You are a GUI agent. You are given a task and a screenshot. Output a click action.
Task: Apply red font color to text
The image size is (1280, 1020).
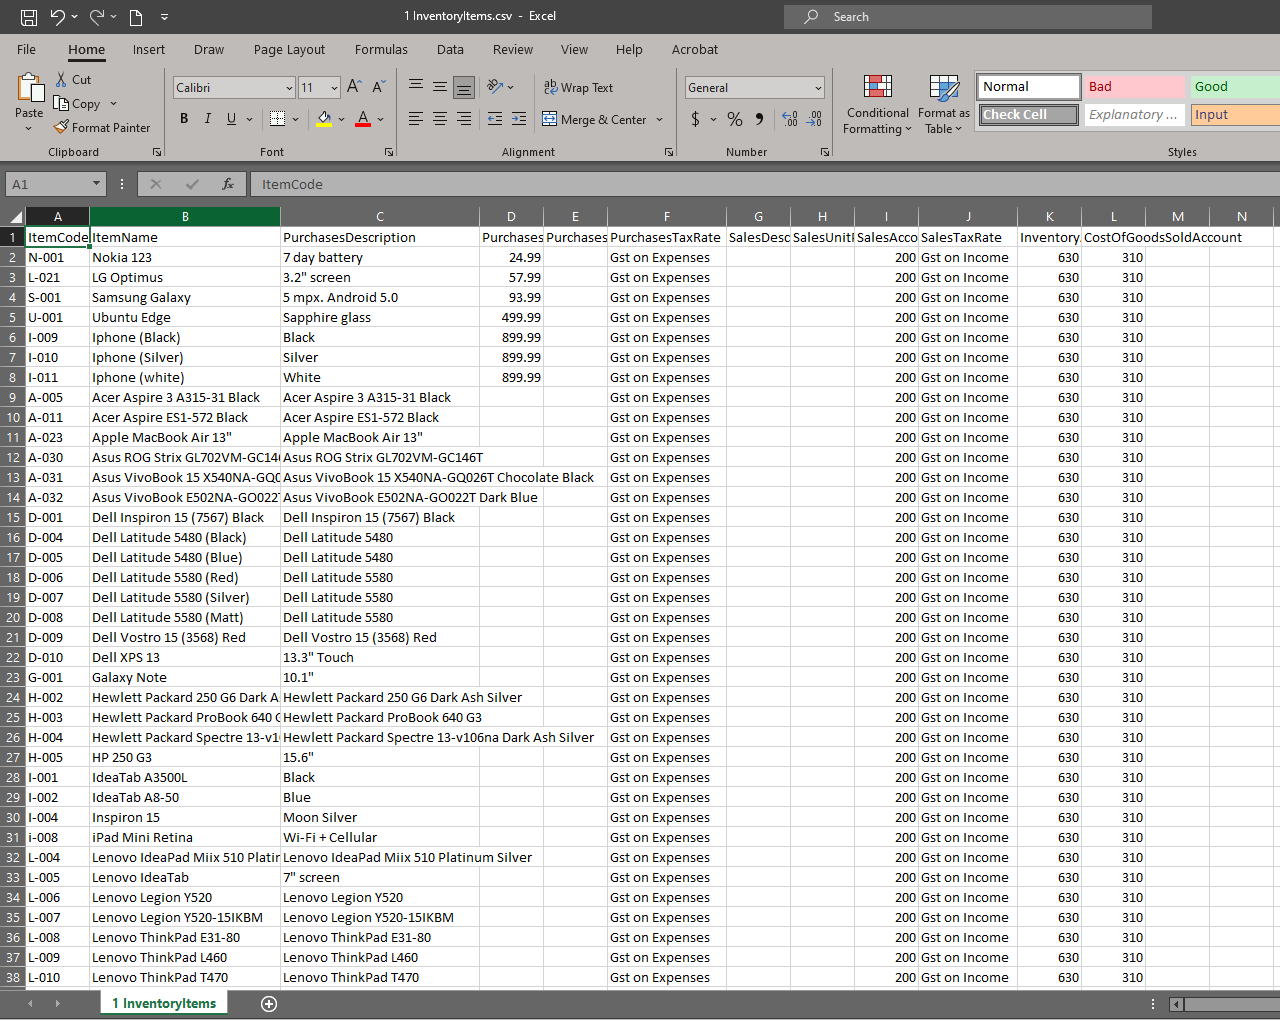pyautogui.click(x=363, y=119)
